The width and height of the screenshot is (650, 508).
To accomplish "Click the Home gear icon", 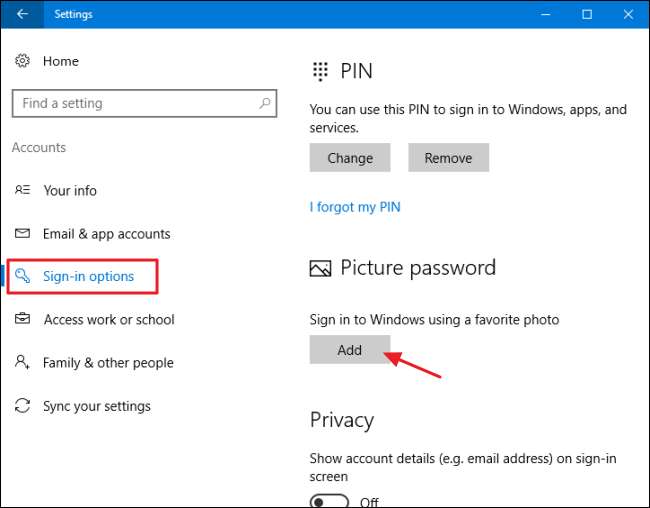I will coord(22,61).
